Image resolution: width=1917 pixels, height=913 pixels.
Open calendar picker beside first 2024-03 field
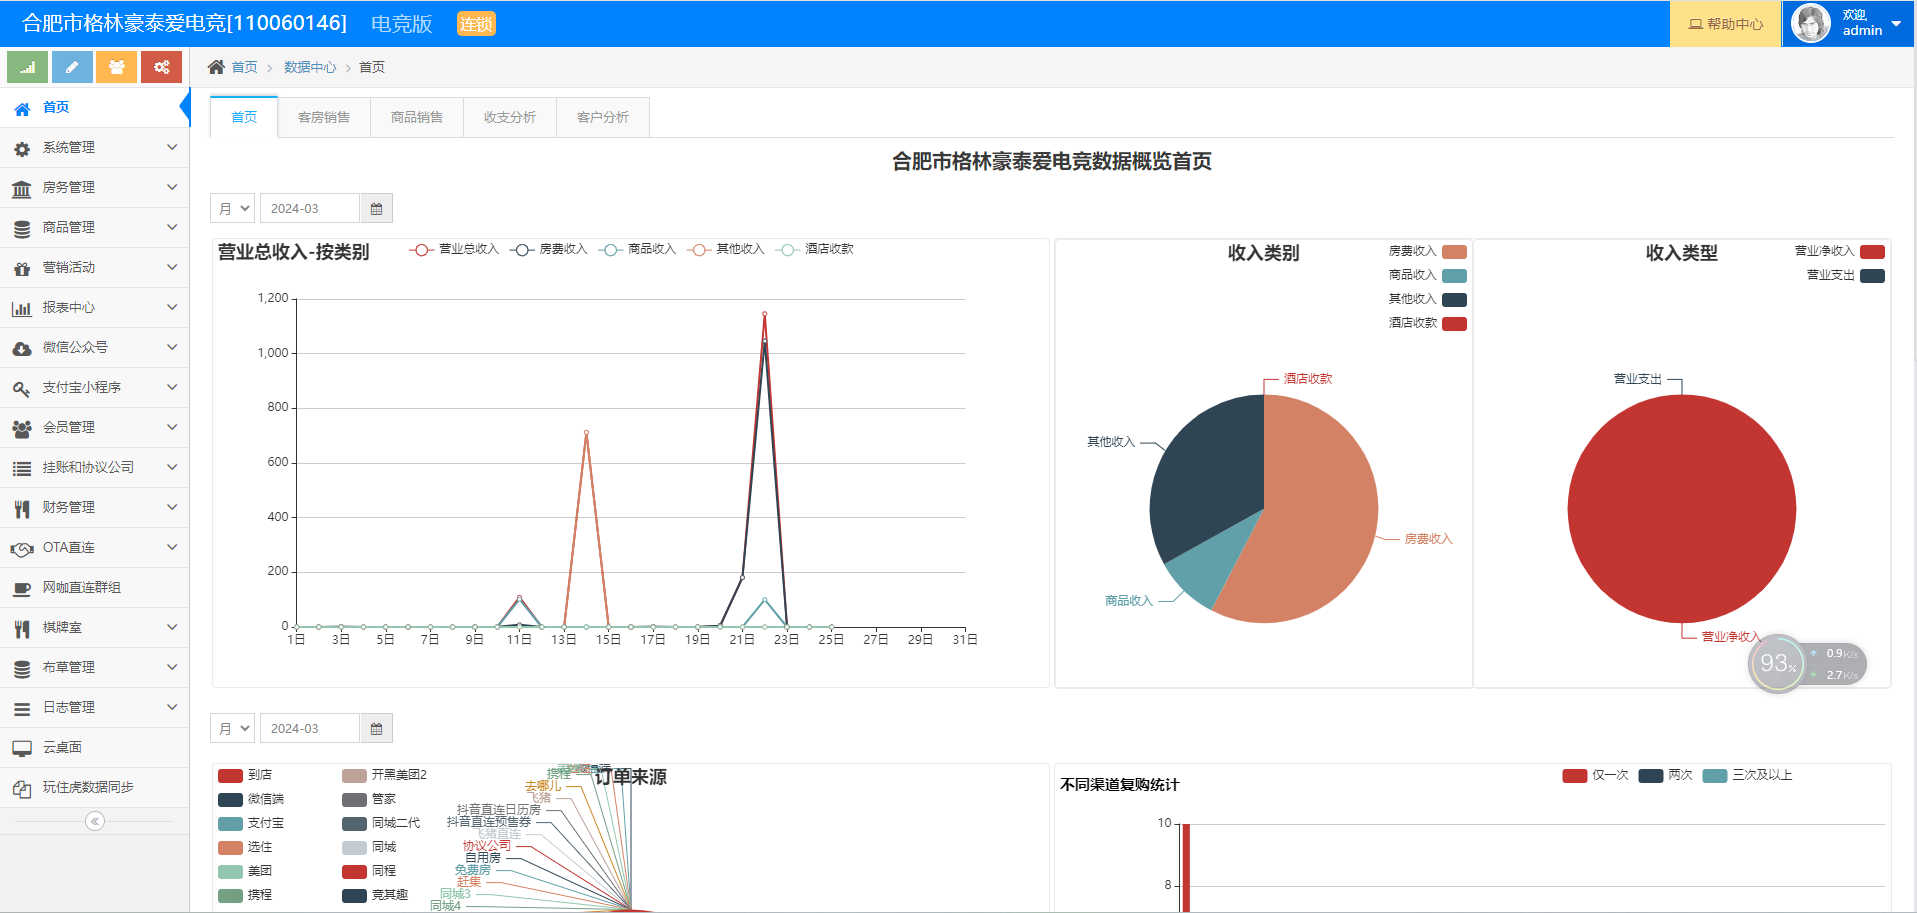[x=376, y=208]
